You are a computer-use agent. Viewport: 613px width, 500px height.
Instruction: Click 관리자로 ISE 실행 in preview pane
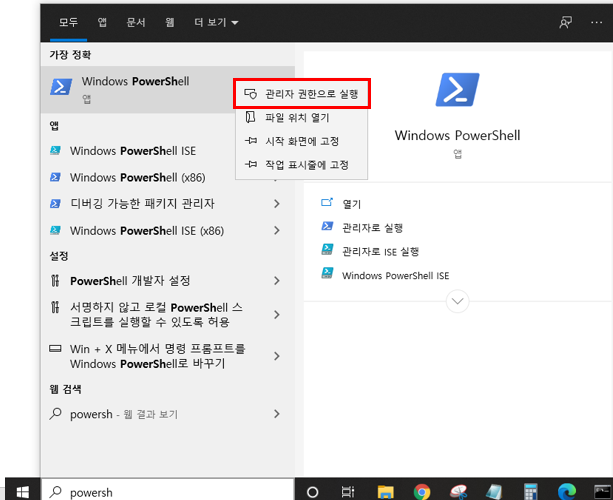coord(380,252)
